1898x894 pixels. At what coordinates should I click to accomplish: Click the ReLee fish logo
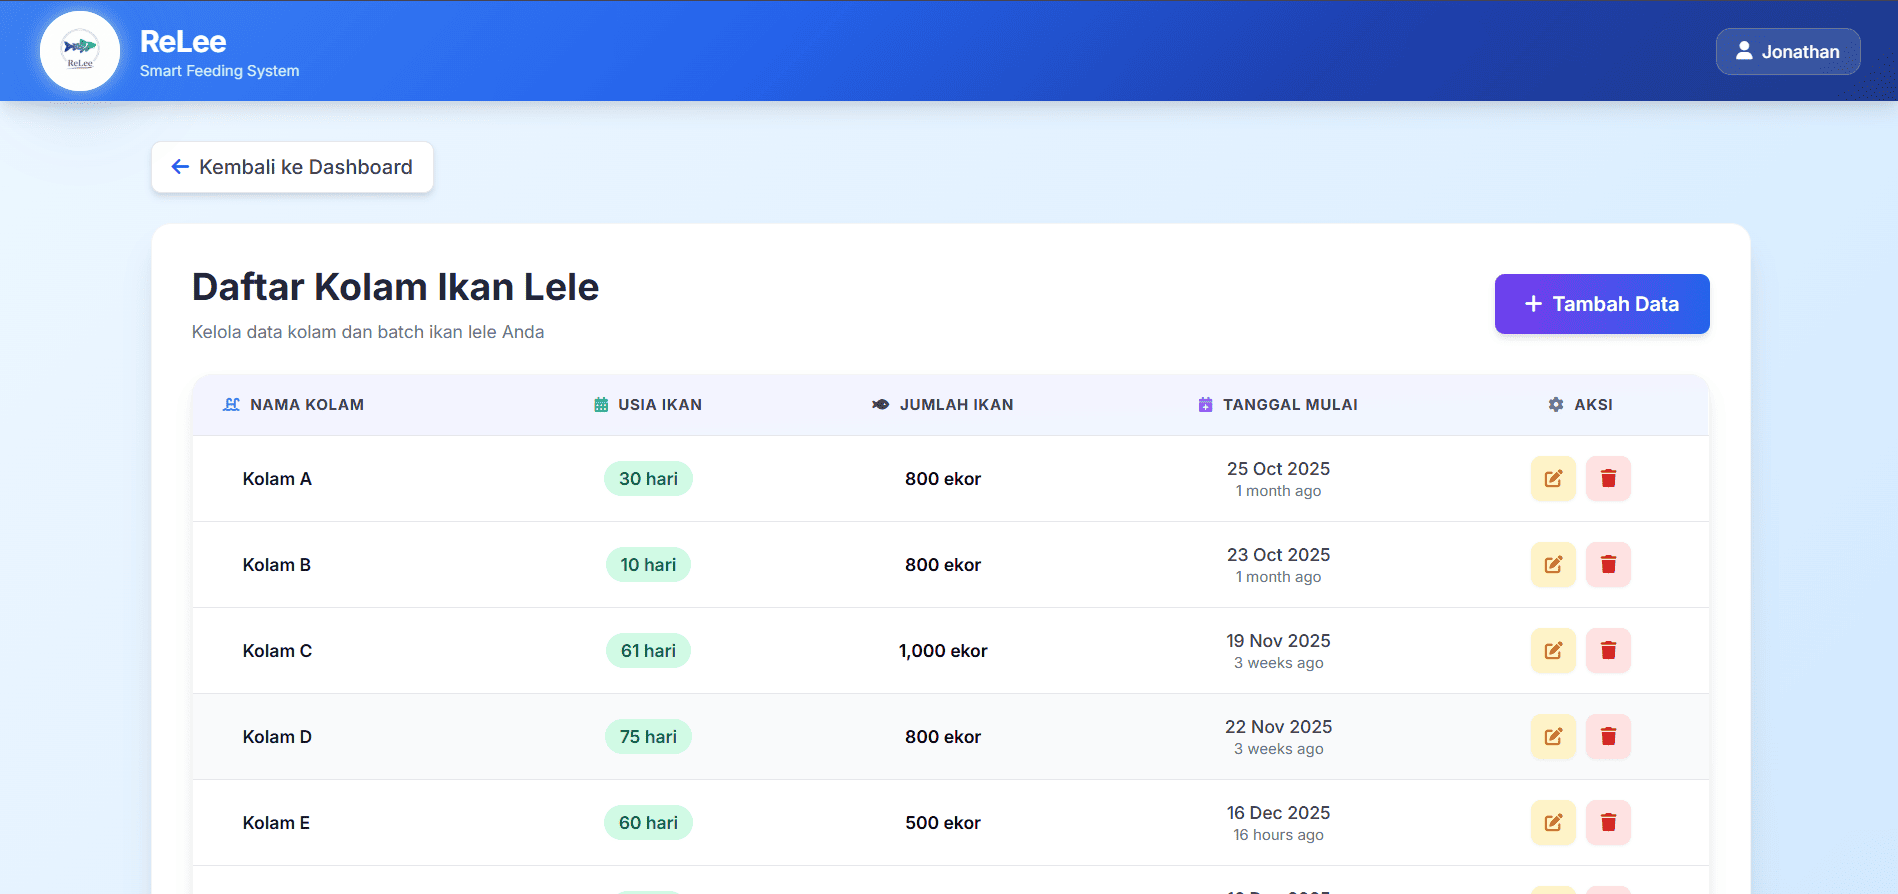[x=80, y=51]
